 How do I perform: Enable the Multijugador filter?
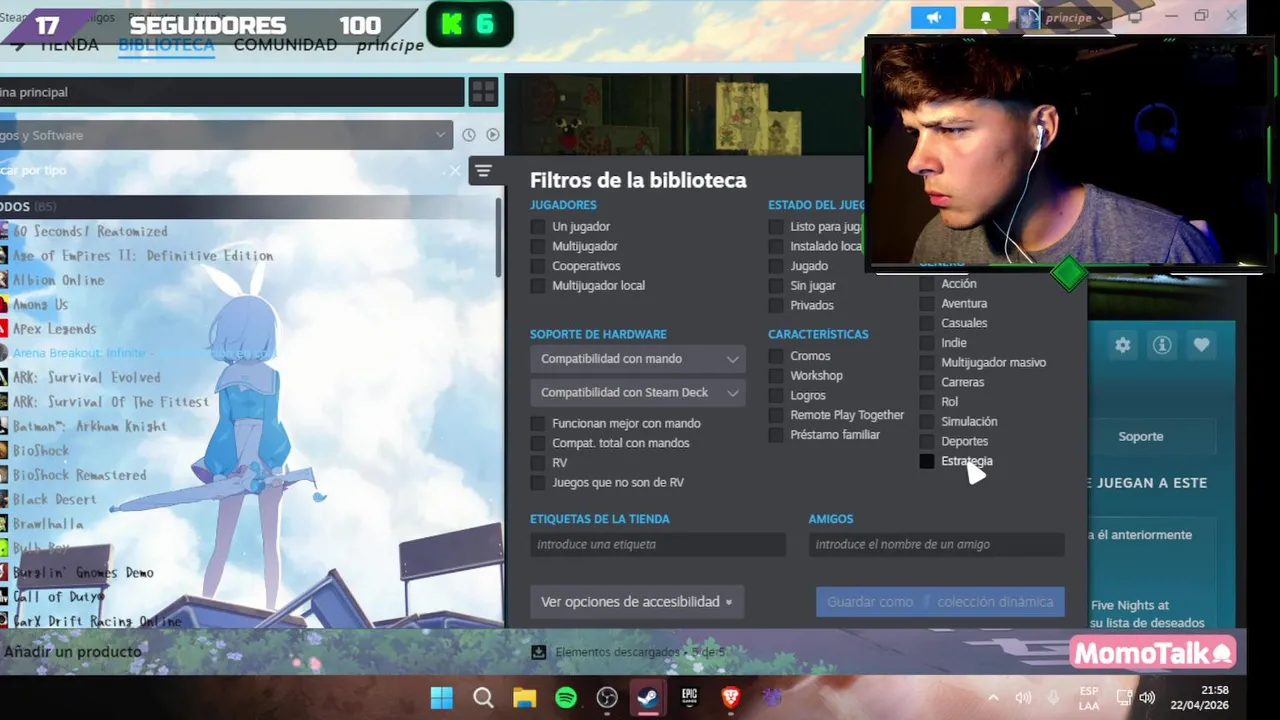point(538,246)
